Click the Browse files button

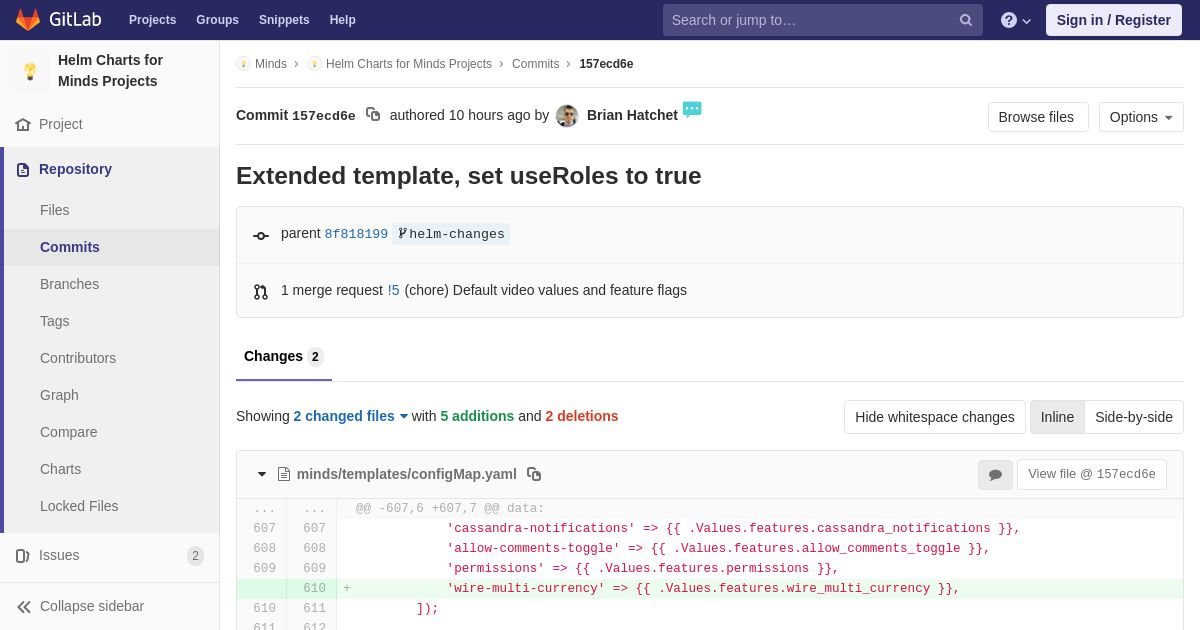click(1037, 117)
